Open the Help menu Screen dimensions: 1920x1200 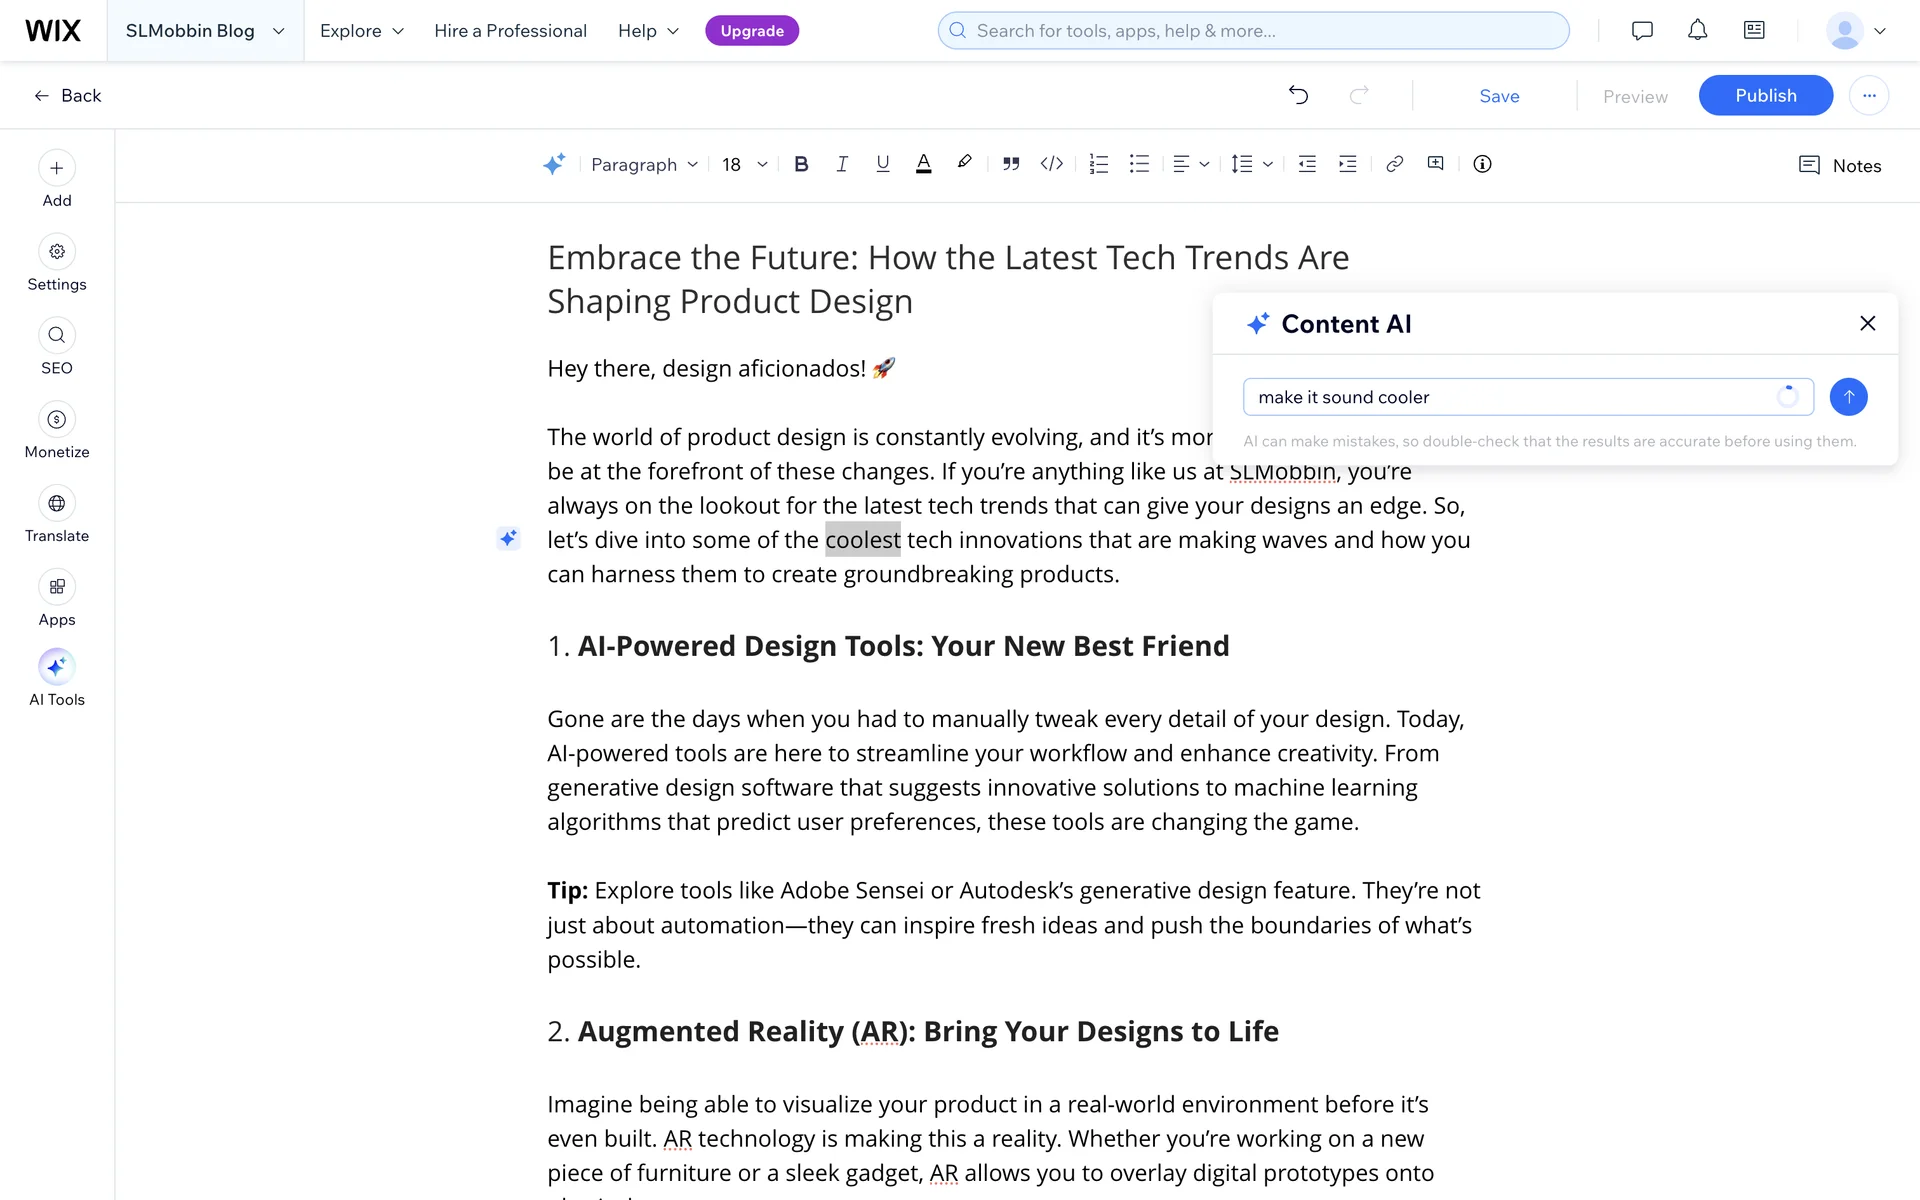[x=648, y=30]
